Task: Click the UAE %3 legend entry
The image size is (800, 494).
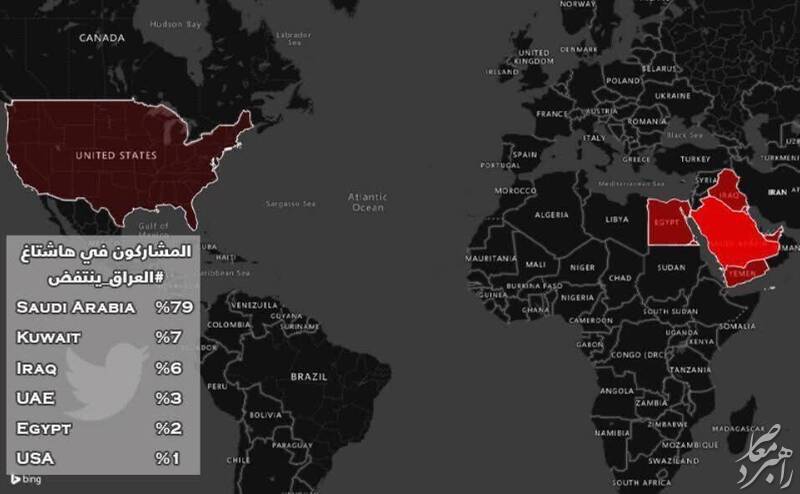Action: click(99, 398)
